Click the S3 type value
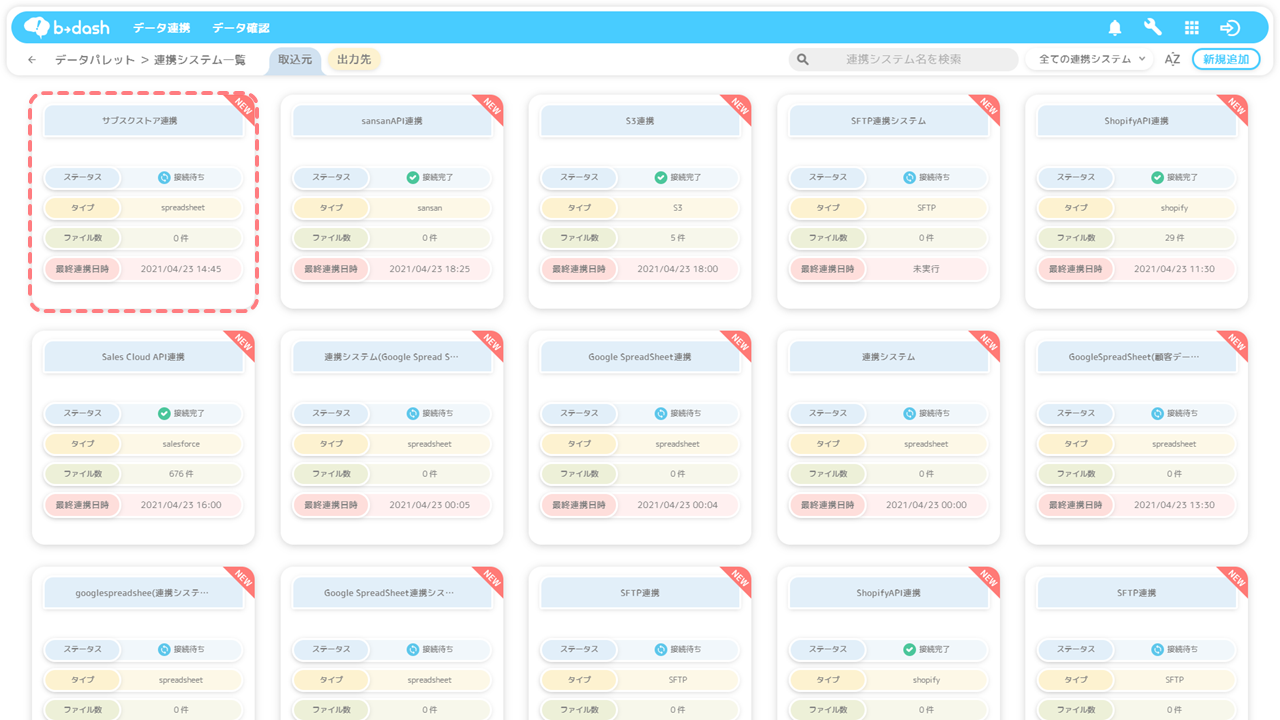The width and height of the screenshot is (1280, 720). pos(678,208)
